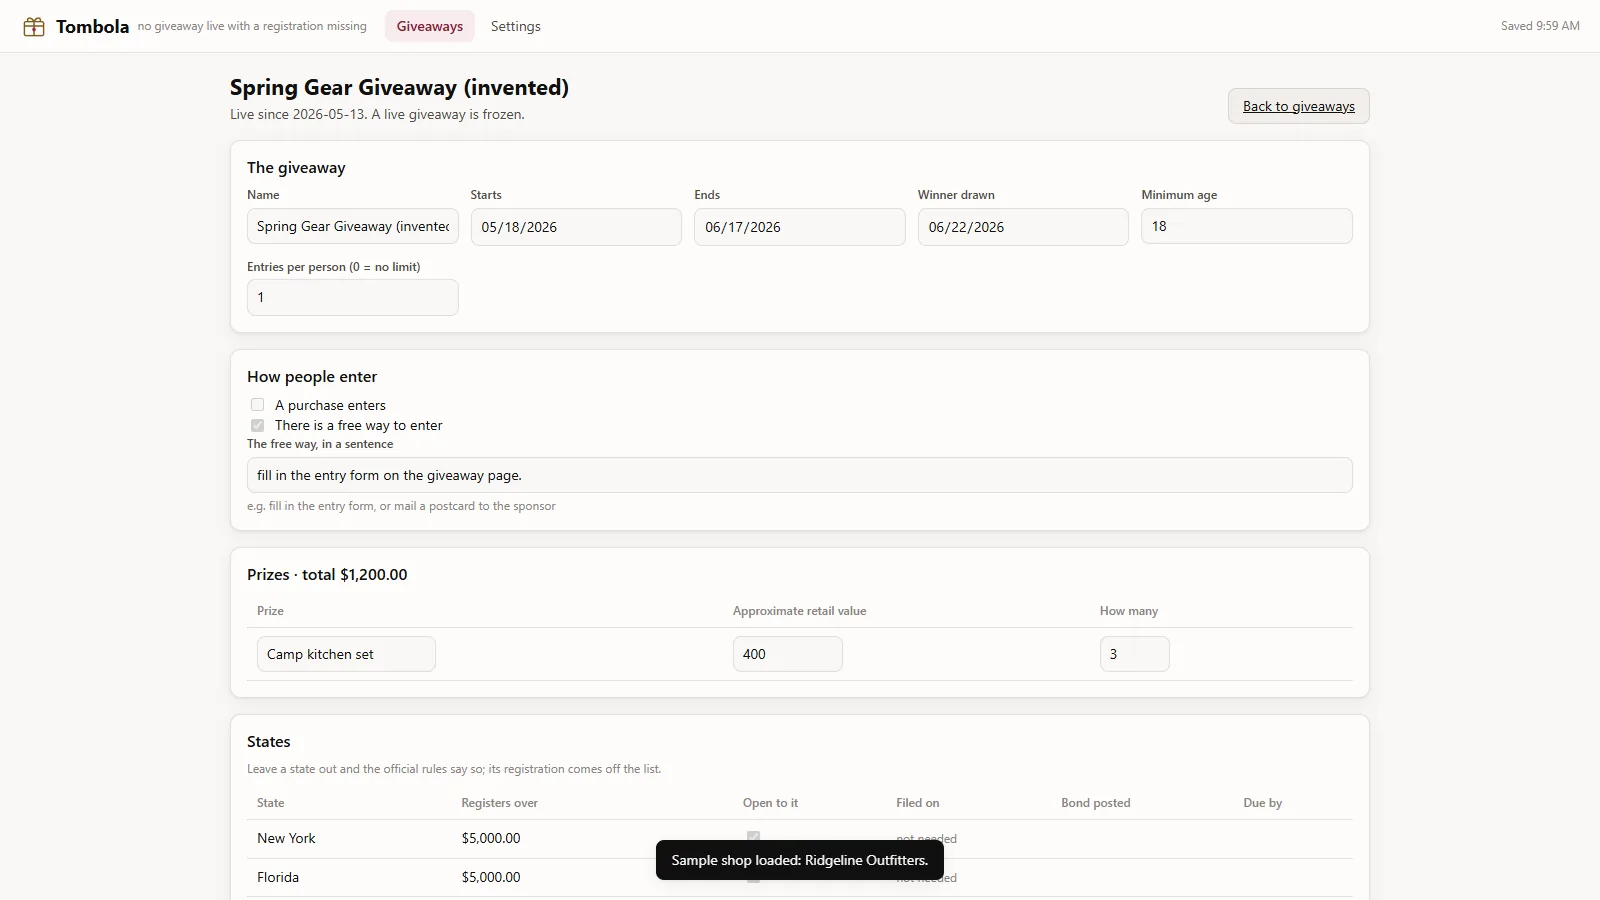
Task: Click the Filed on column header
Action: click(917, 803)
